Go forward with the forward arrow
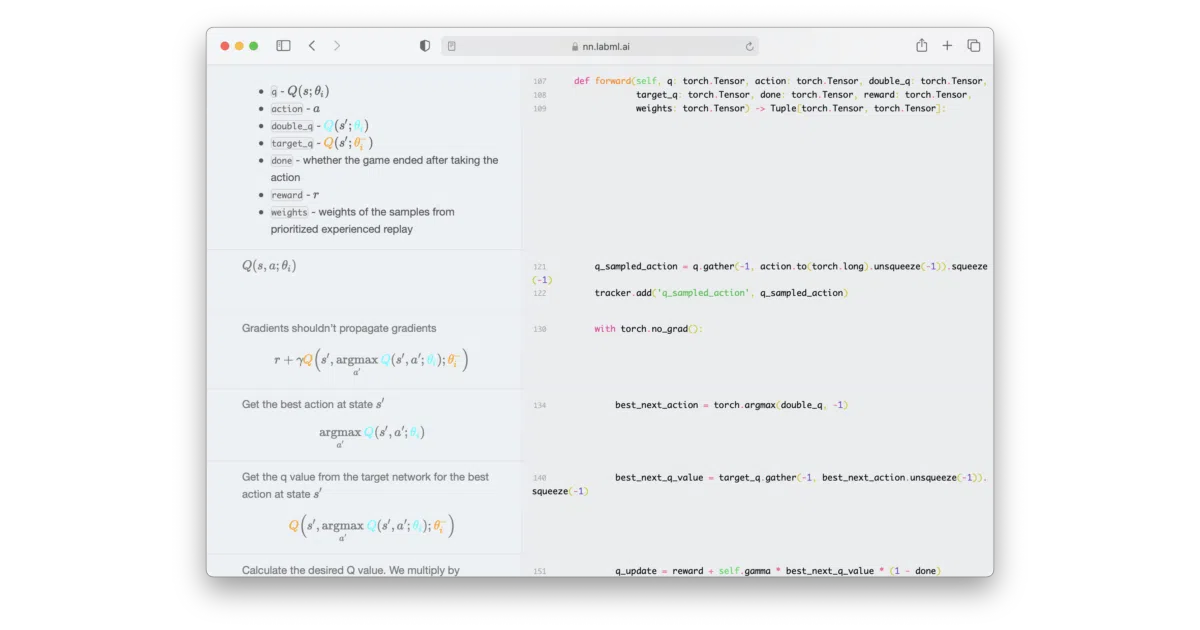Image resolution: width=1200 pixels, height=630 pixels. (337, 46)
